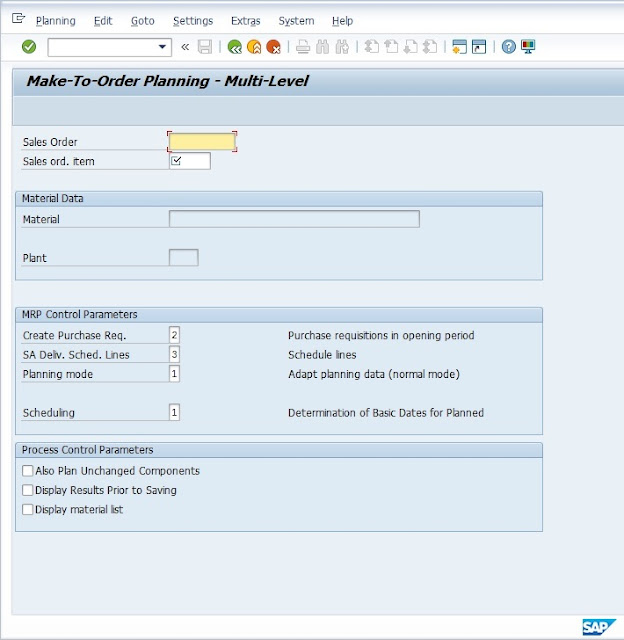
Task: Click the Previous Page icon
Action: tap(391, 47)
